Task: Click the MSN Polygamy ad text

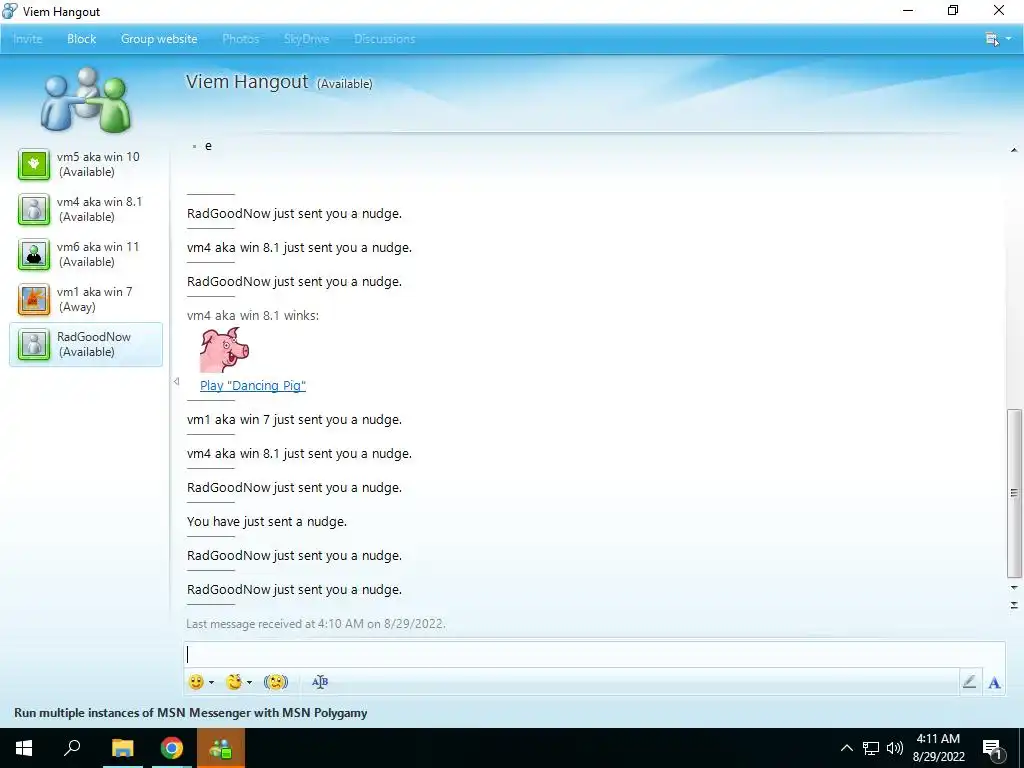Action: [191, 712]
